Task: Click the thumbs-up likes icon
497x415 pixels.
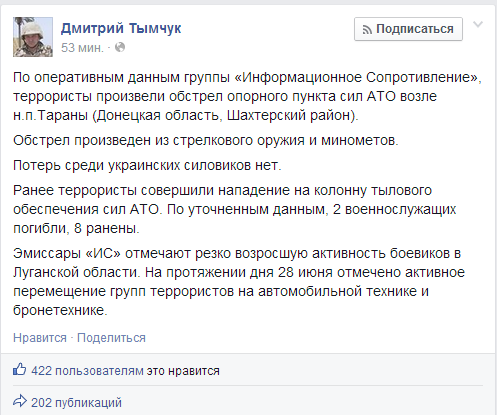Action: click(x=19, y=370)
